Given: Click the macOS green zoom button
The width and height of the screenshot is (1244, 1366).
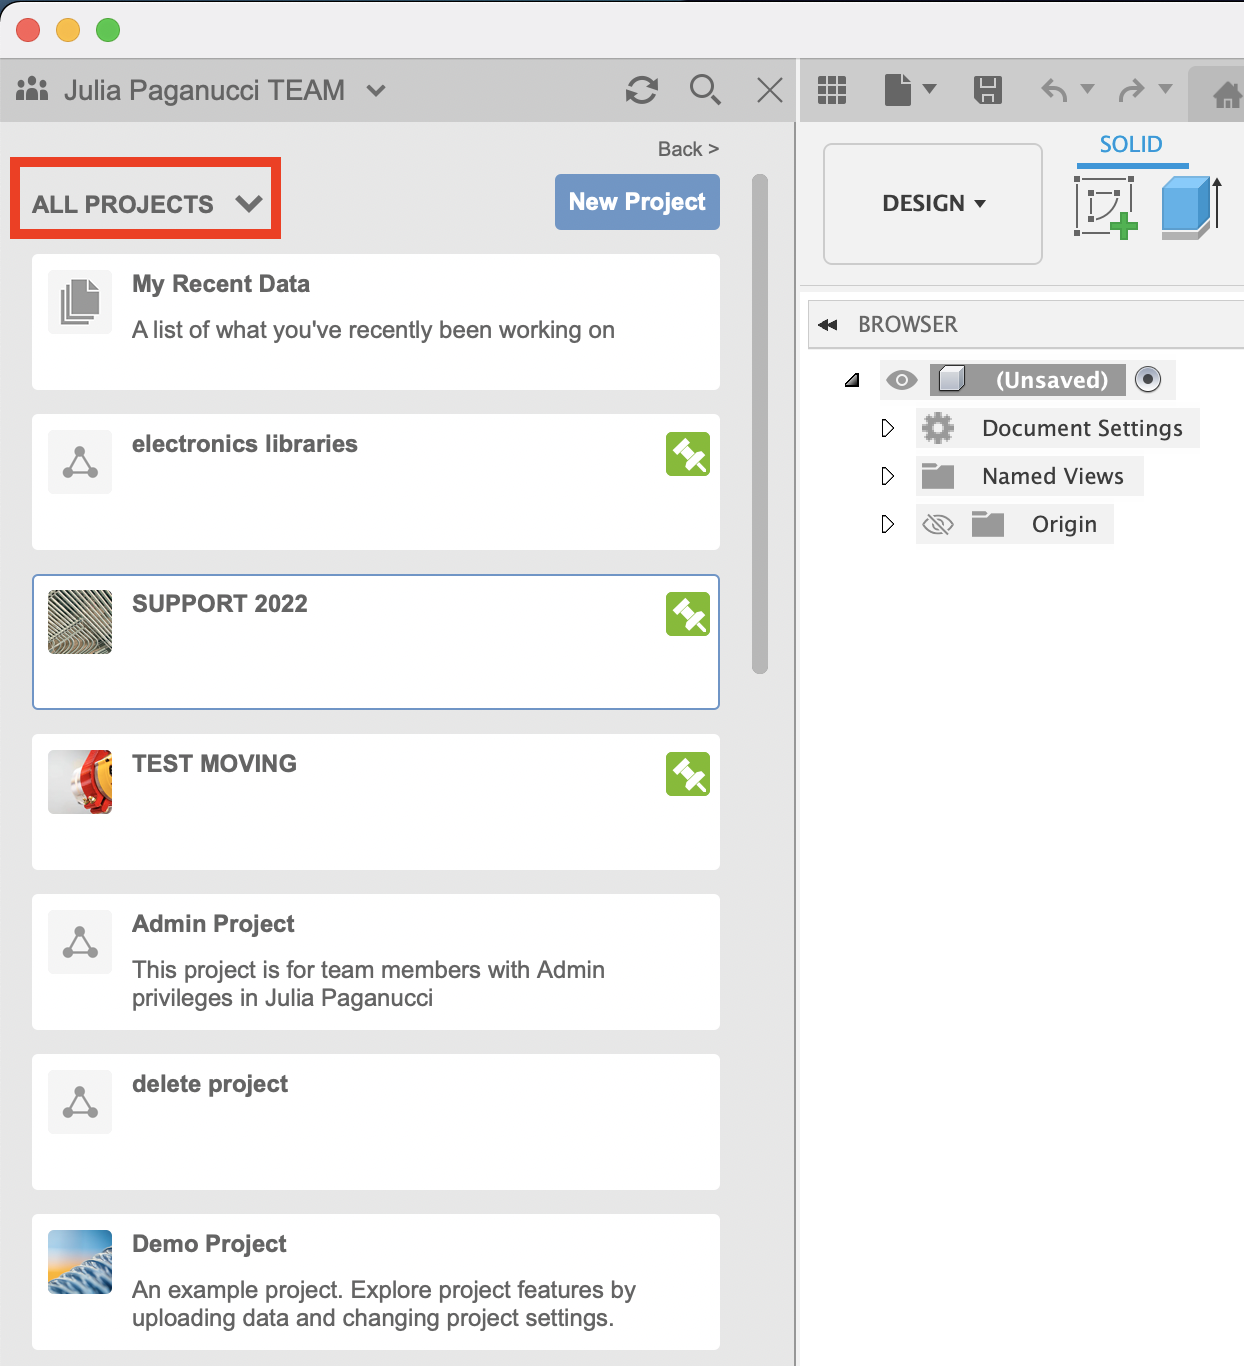Looking at the screenshot, I should pos(108,30).
